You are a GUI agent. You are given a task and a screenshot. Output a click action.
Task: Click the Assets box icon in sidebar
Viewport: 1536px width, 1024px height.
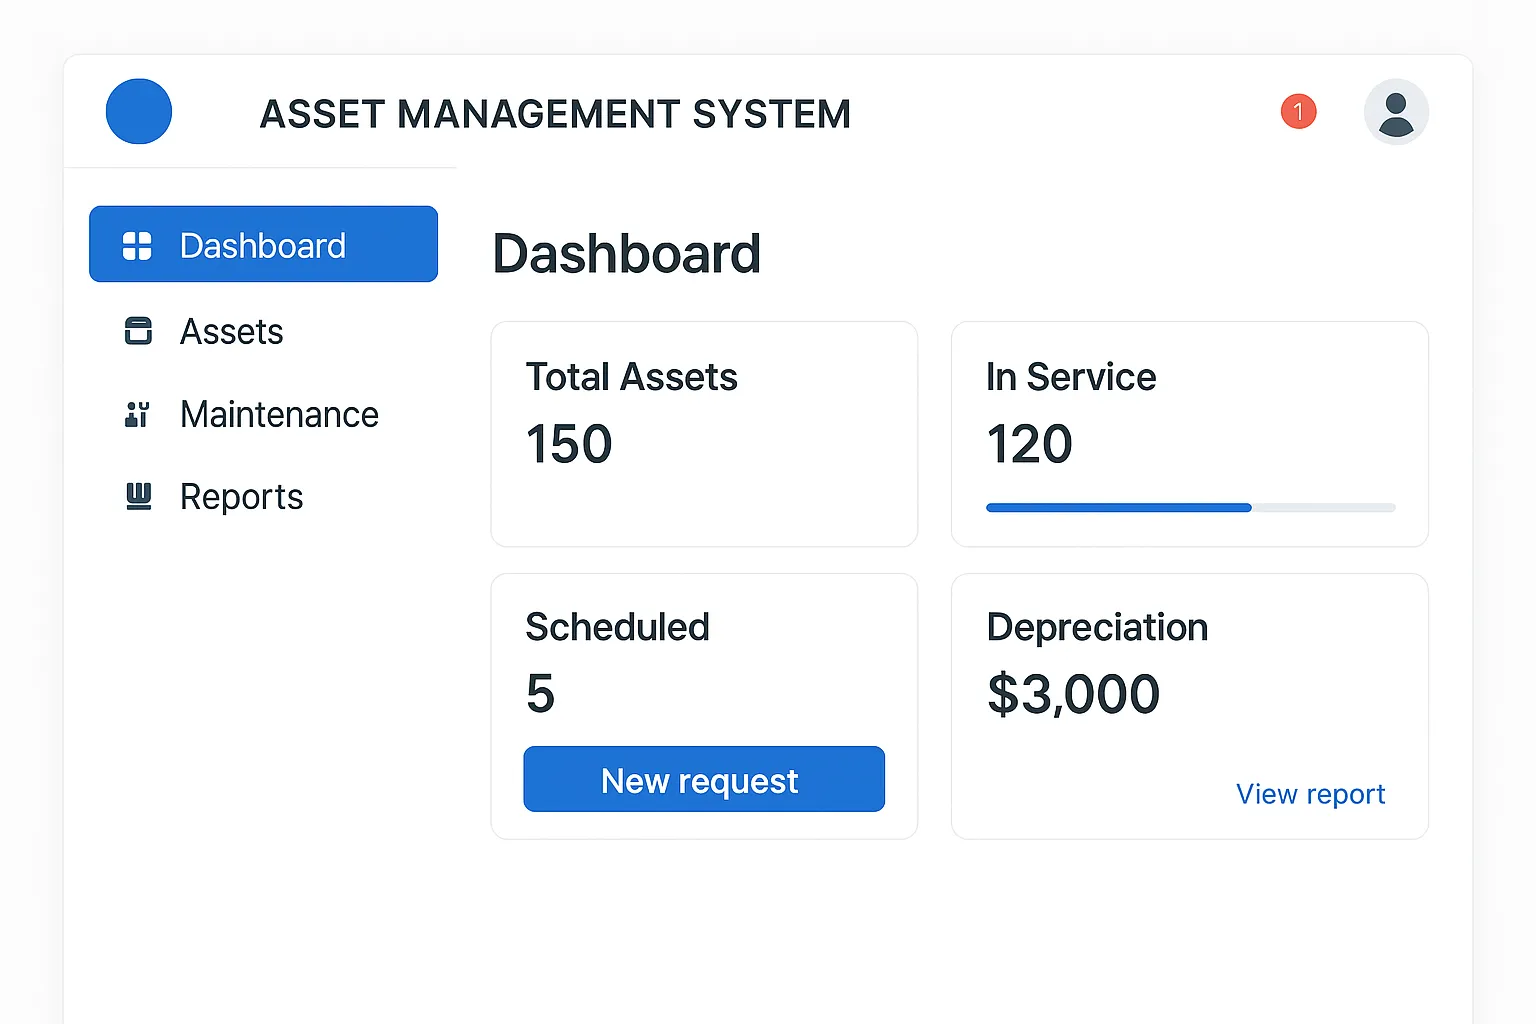[x=138, y=331]
